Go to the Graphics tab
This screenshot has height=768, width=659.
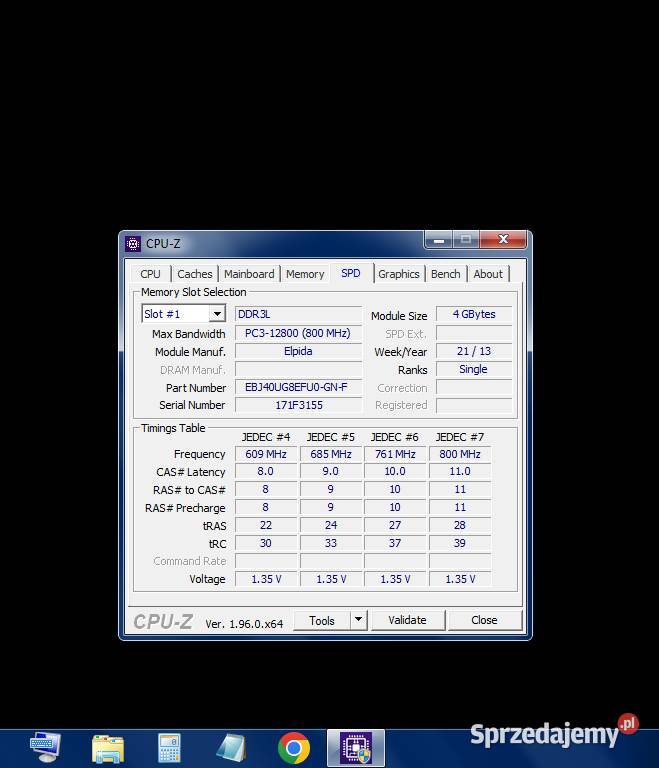click(398, 274)
